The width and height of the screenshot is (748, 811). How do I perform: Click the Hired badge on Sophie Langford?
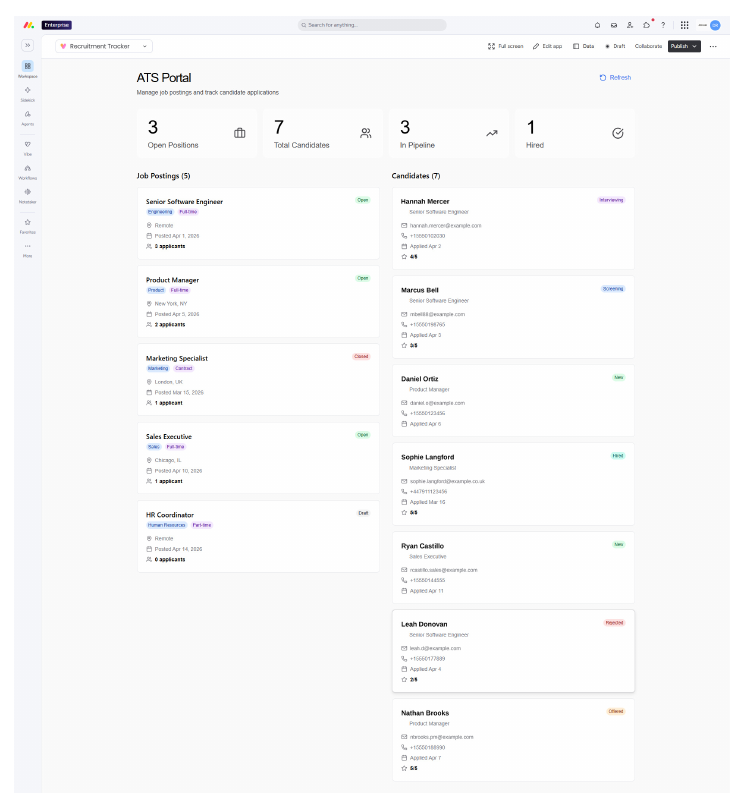tap(618, 456)
